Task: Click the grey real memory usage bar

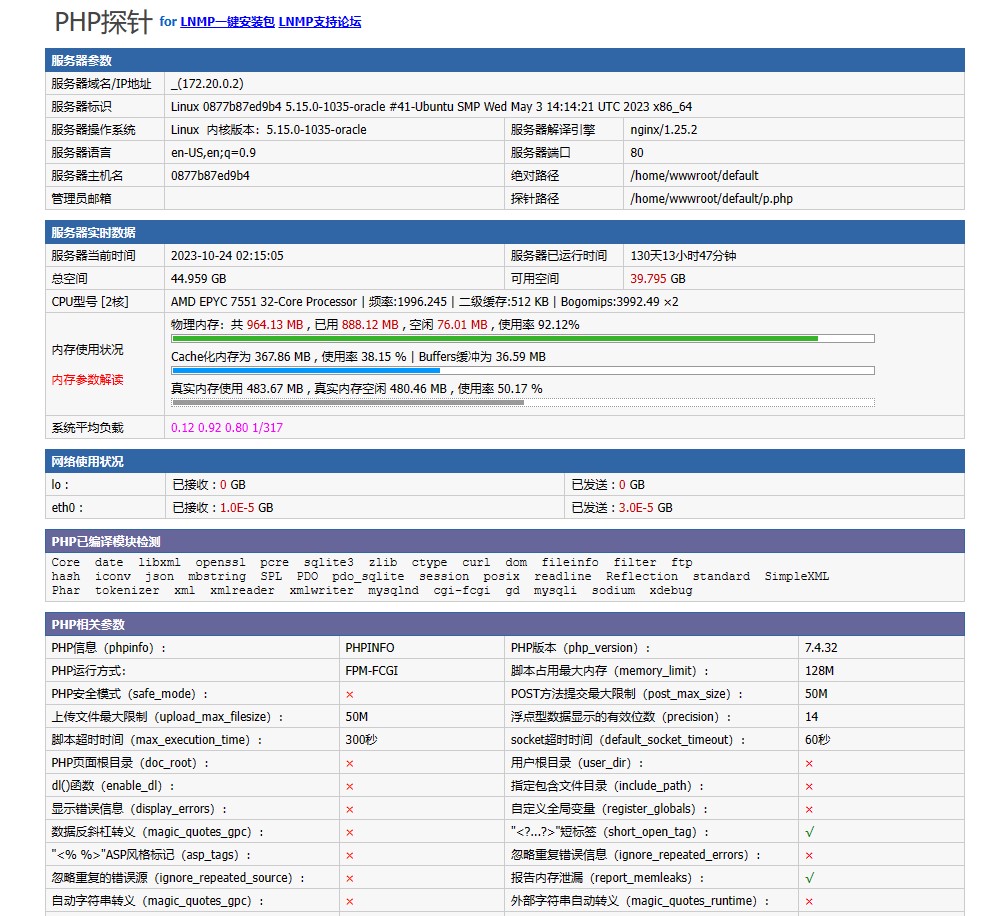Action: point(348,403)
